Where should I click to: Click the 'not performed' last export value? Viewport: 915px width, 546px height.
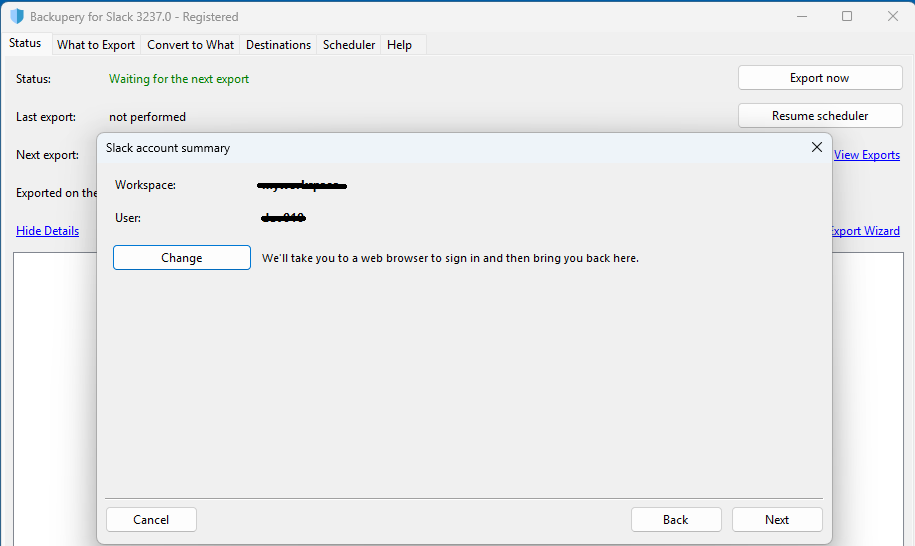(147, 117)
